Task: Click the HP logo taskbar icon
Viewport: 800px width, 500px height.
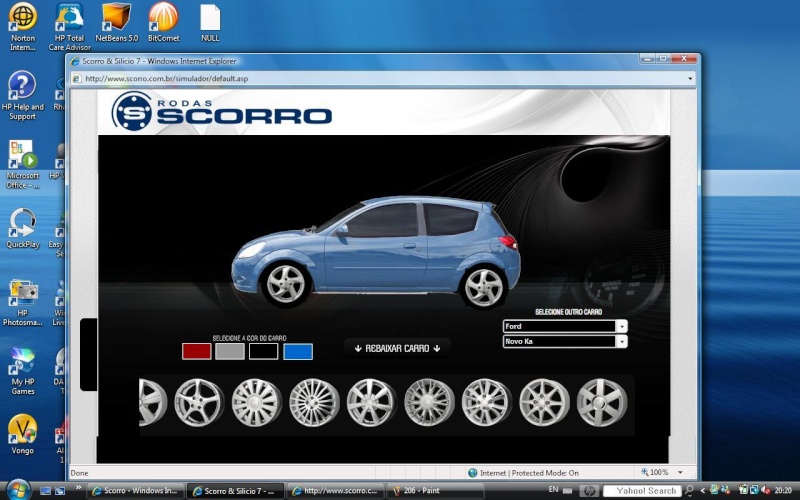Action: [x=589, y=491]
